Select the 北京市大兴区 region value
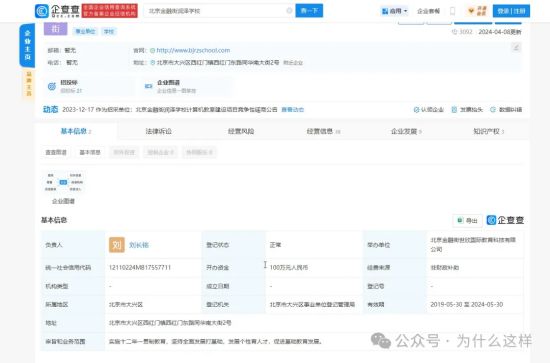Viewport: 550px width, 363px height. tap(126, 304)
